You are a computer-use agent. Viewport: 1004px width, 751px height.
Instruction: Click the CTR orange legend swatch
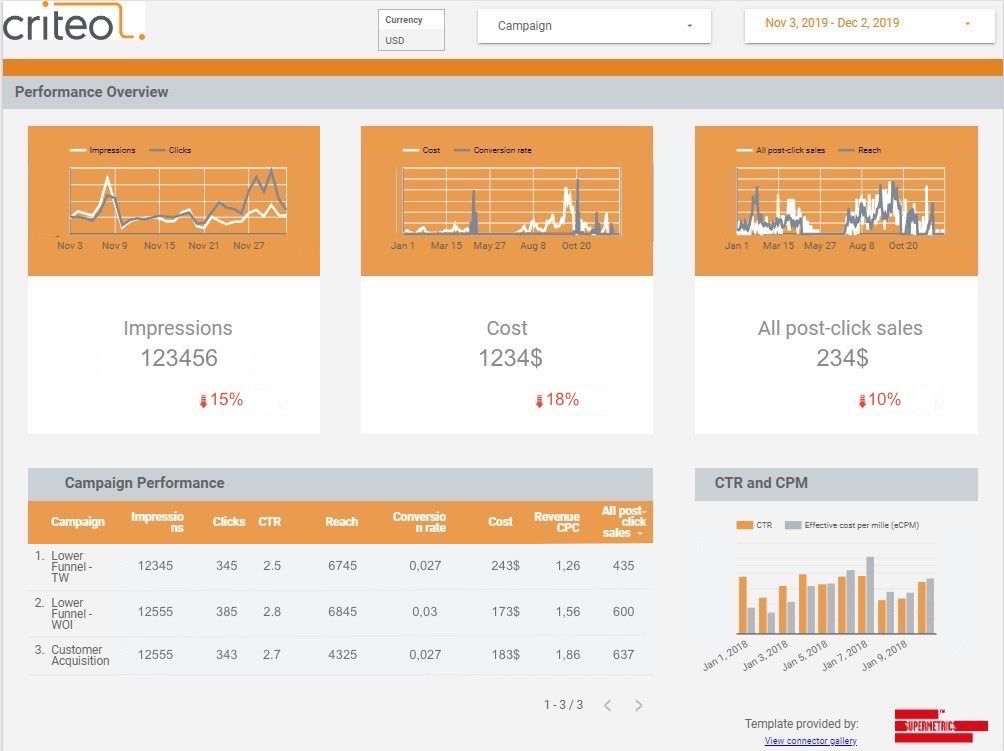[744, 525]
